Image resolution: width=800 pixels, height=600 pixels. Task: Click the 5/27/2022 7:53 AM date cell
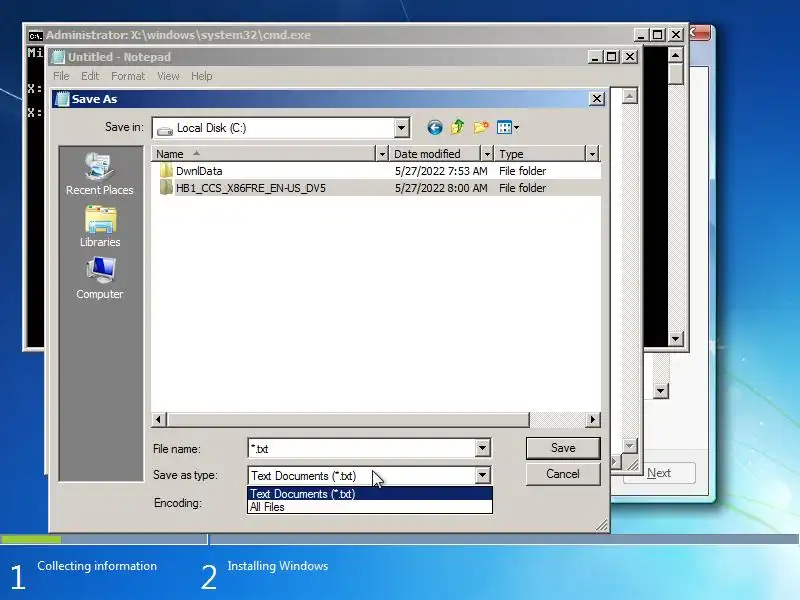[441, 171]
